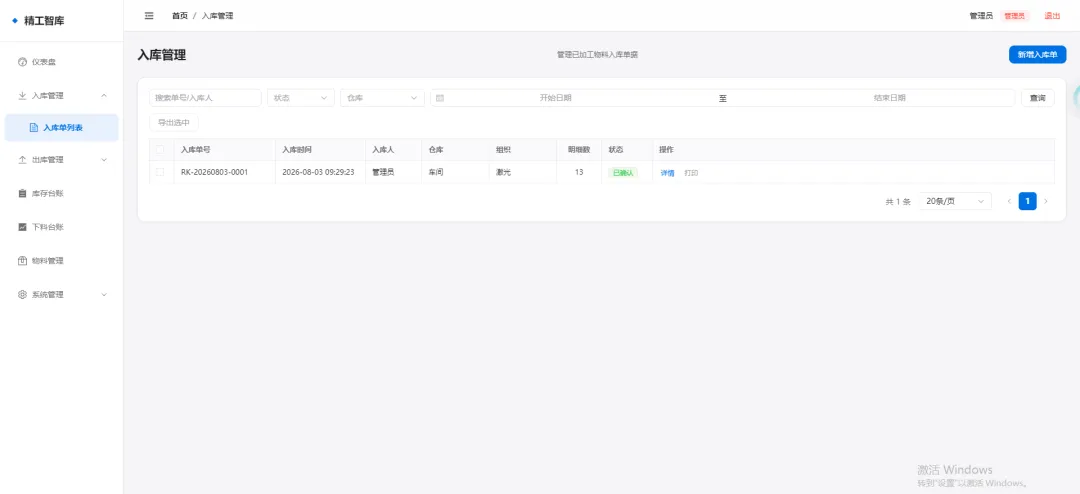Click the 导出选中 button
The height and width of the screenshot is (494, 1080).
pos(174,123)
